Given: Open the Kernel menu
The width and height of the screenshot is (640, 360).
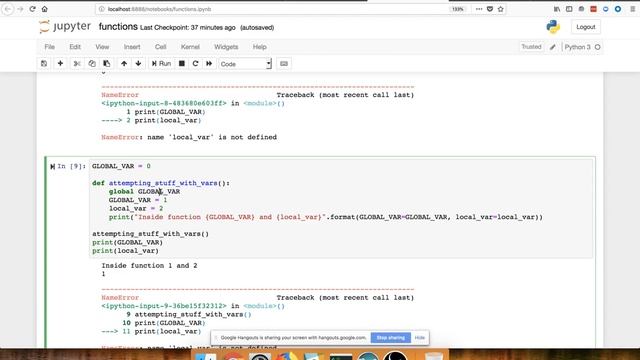Looking at the screenshot, I should coord(190,47).
